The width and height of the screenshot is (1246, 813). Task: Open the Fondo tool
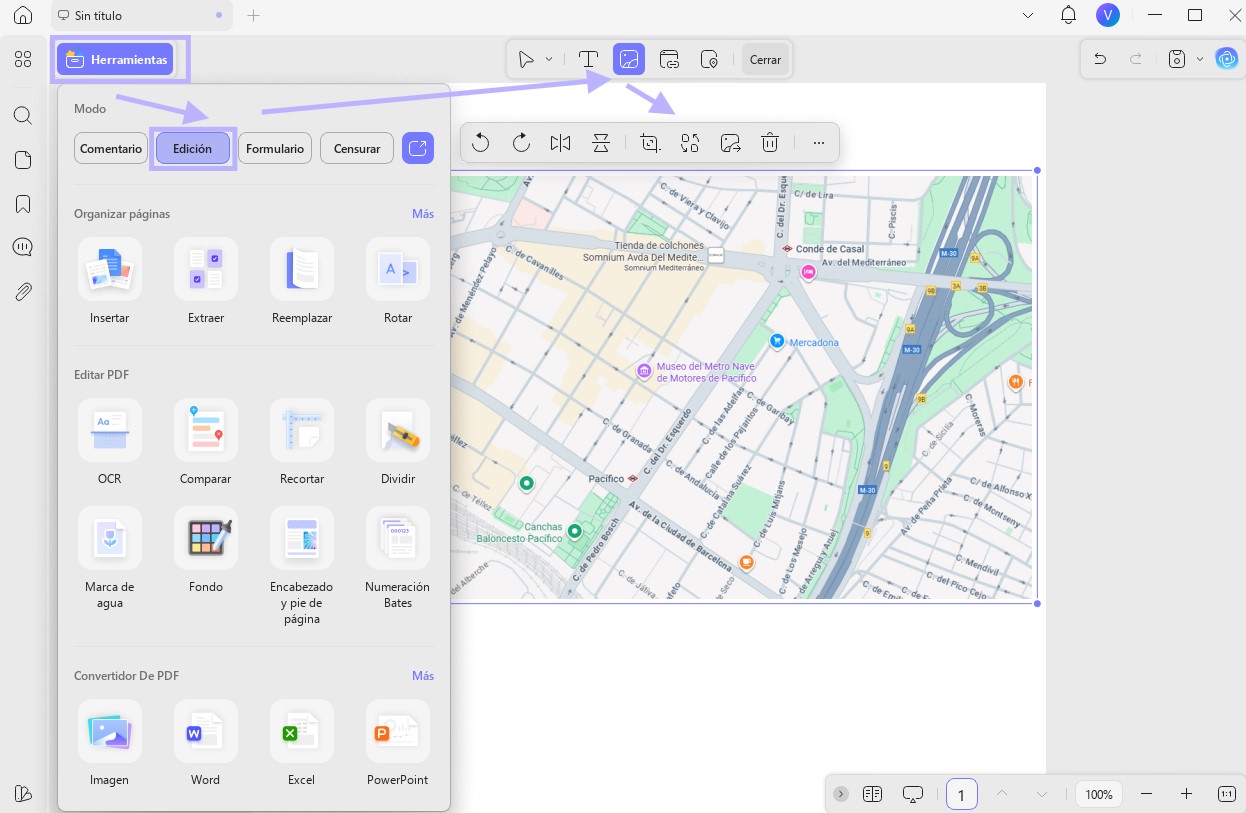pyautogui.click(x=206, y=549)
